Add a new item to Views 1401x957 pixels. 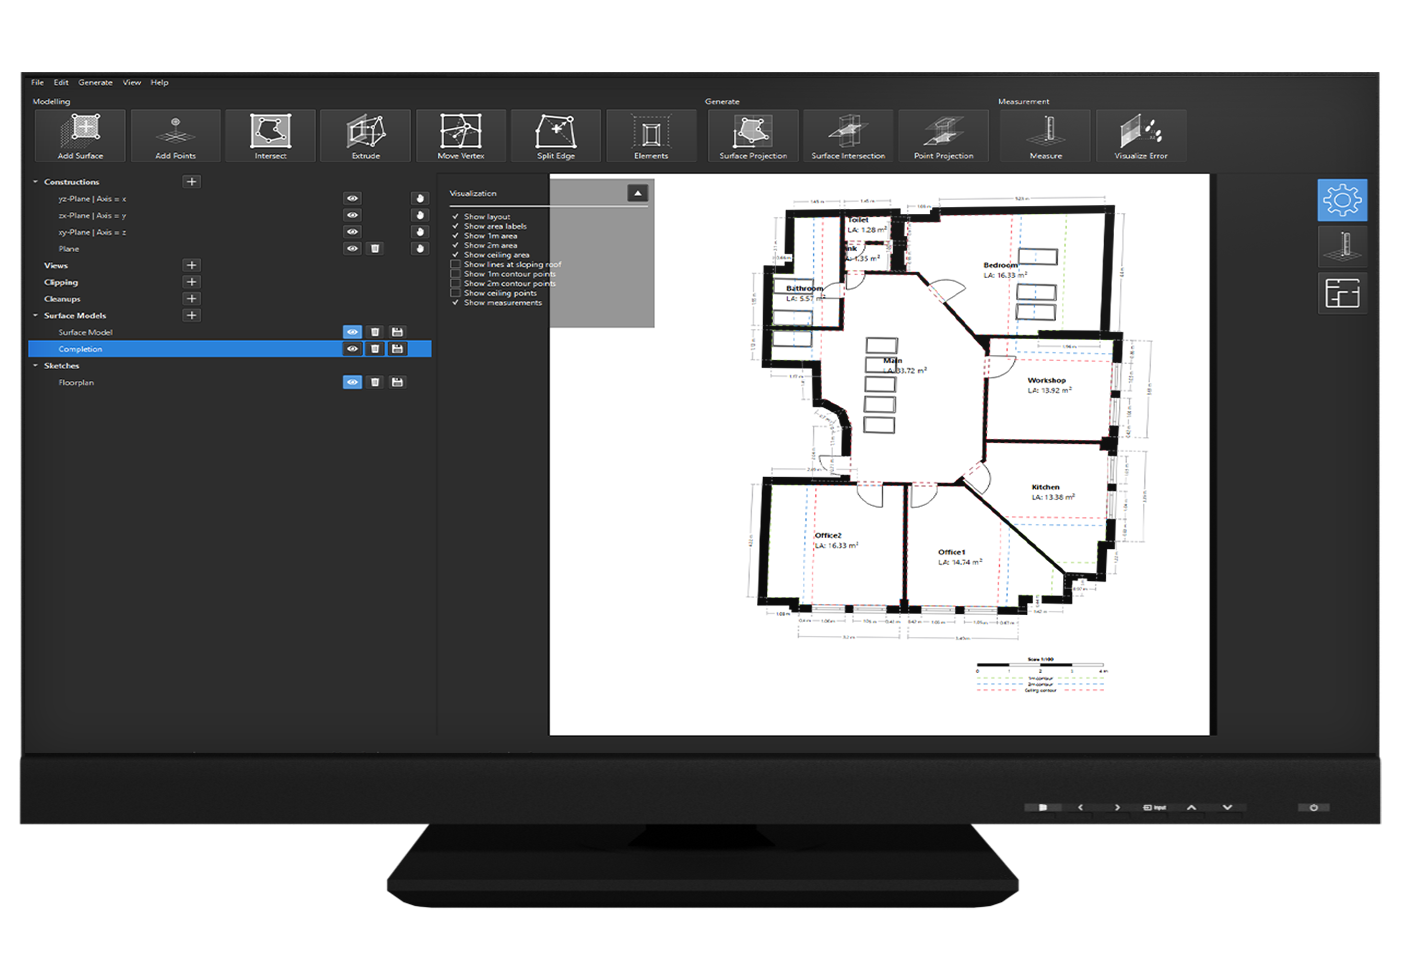191,265
